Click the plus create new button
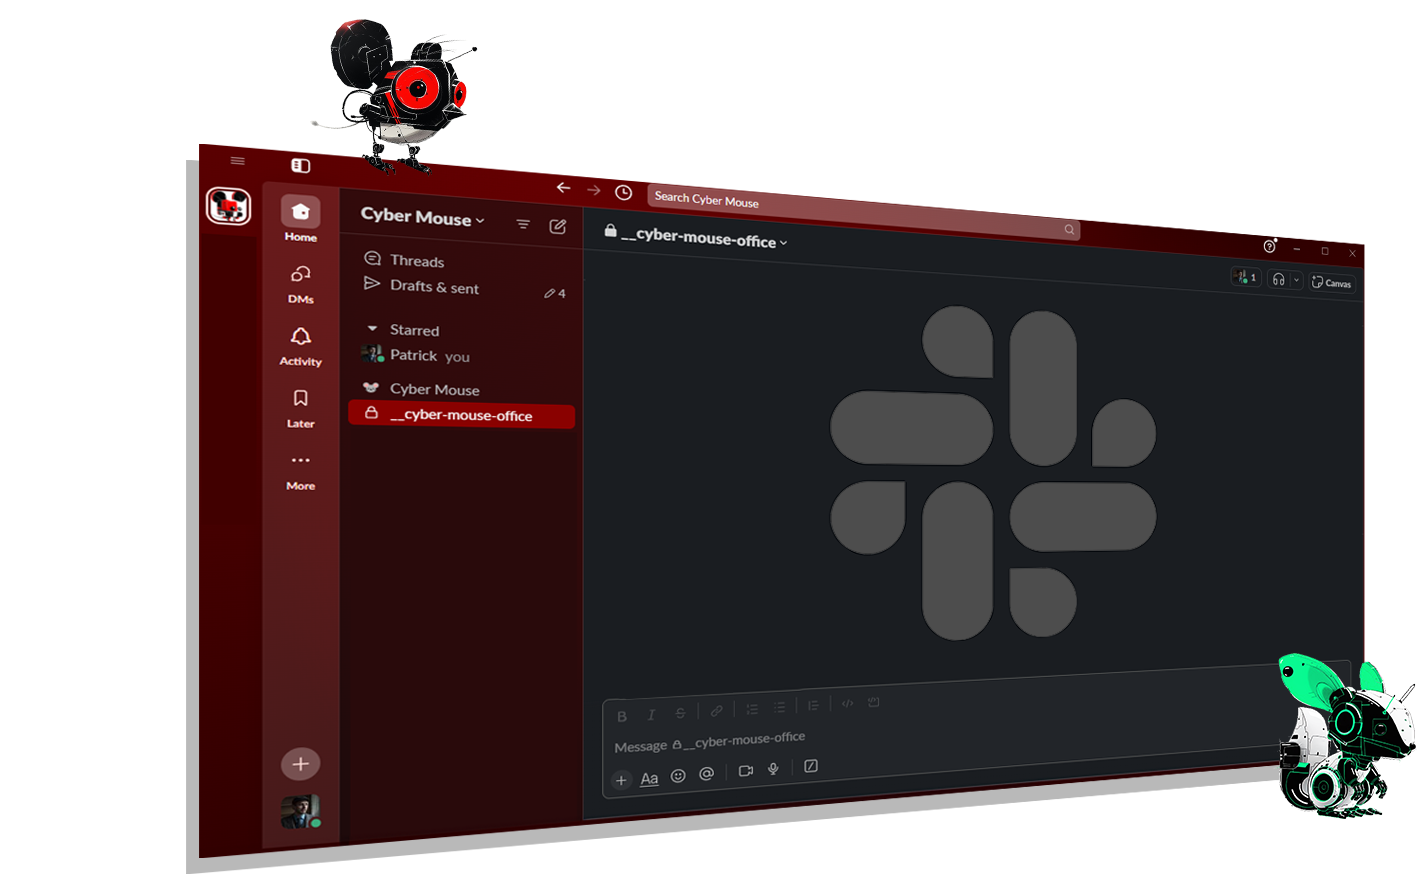 [x=300, y=764]
